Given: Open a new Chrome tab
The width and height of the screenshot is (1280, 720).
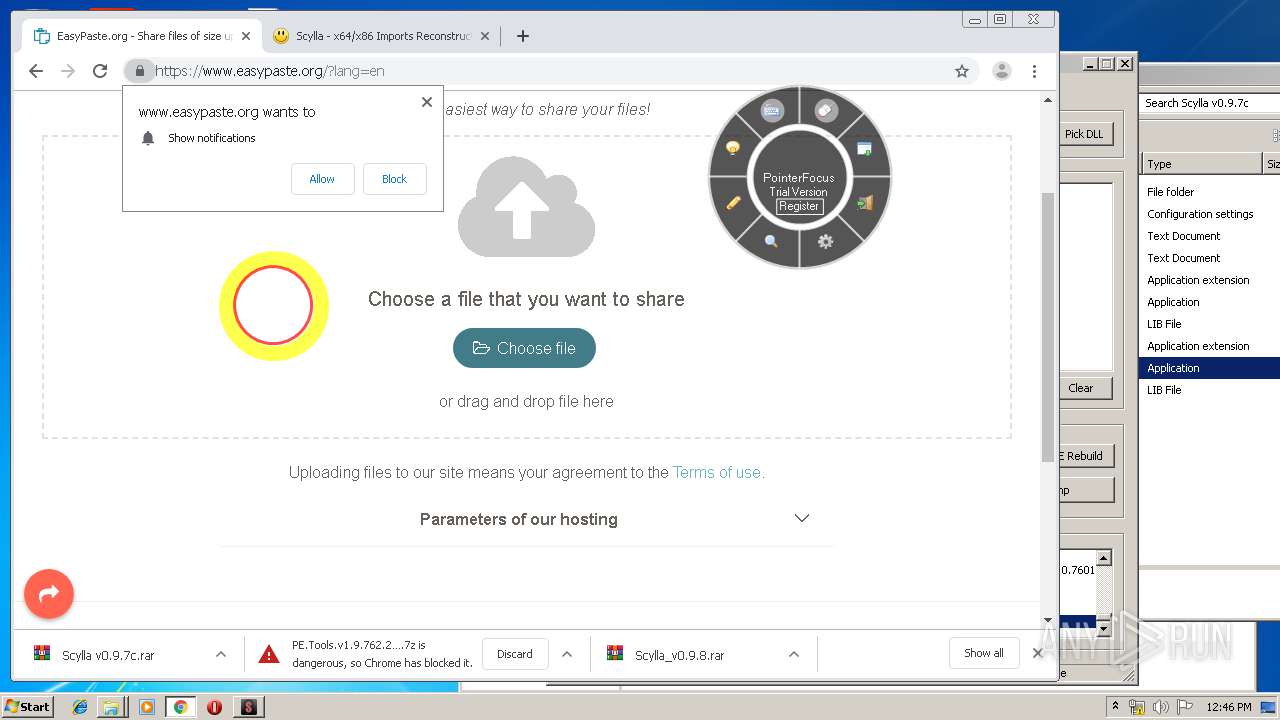Looking at the screenshot, I should (522, 36).
